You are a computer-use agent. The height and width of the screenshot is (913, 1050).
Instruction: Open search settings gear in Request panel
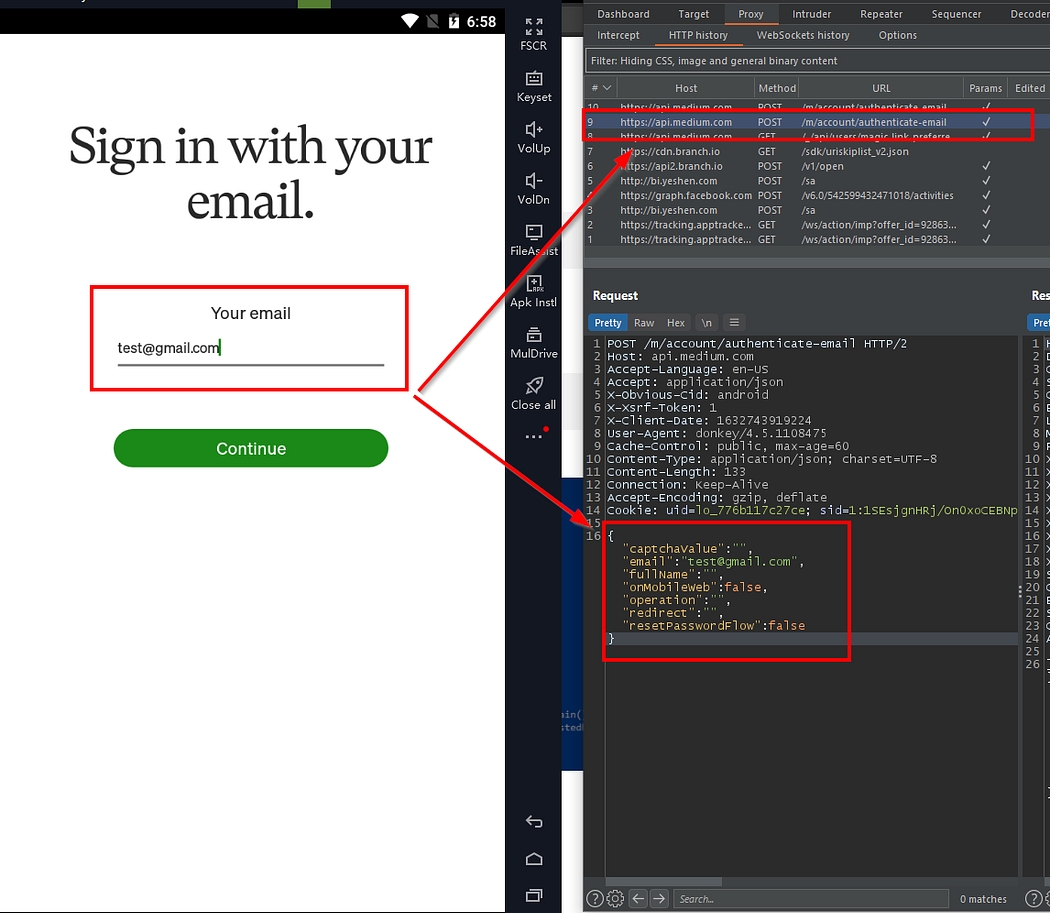(x=616, y=898)
